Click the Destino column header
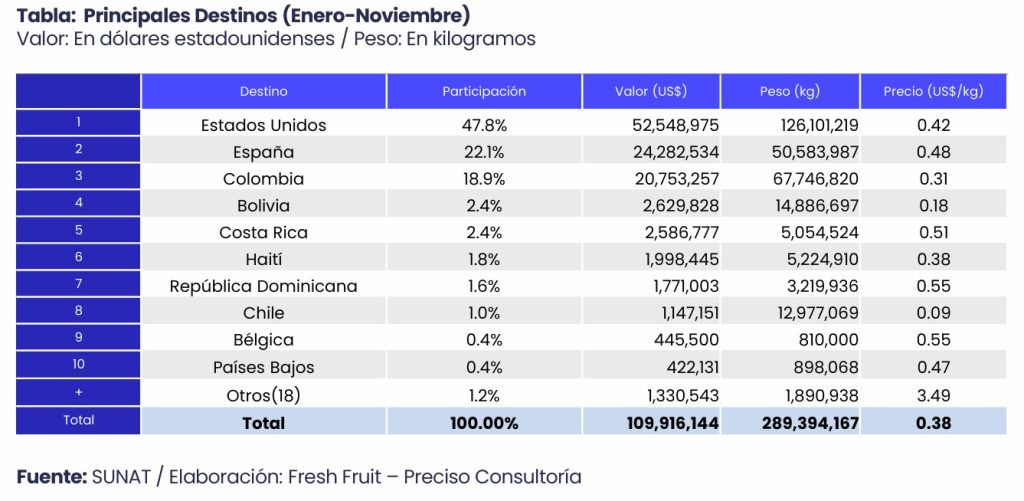The height and width of the screenshot is (501, 1024). pyautogui.click(x=263, y=91)
